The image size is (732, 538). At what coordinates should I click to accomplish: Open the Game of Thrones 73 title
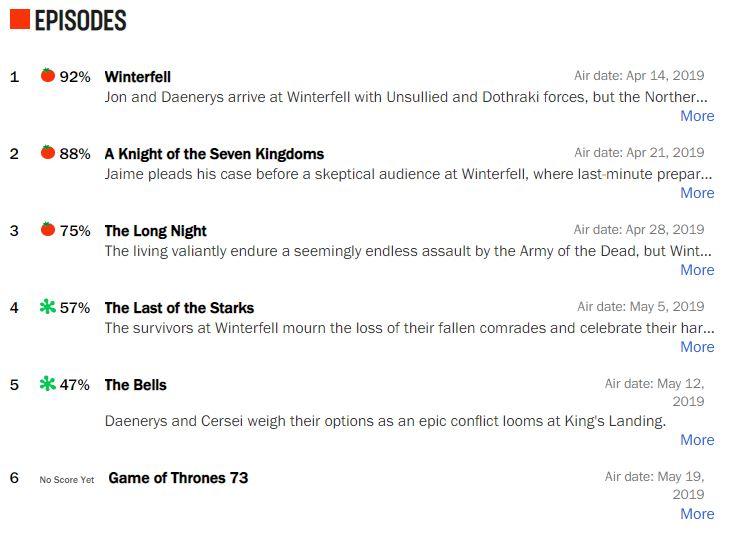178,478
